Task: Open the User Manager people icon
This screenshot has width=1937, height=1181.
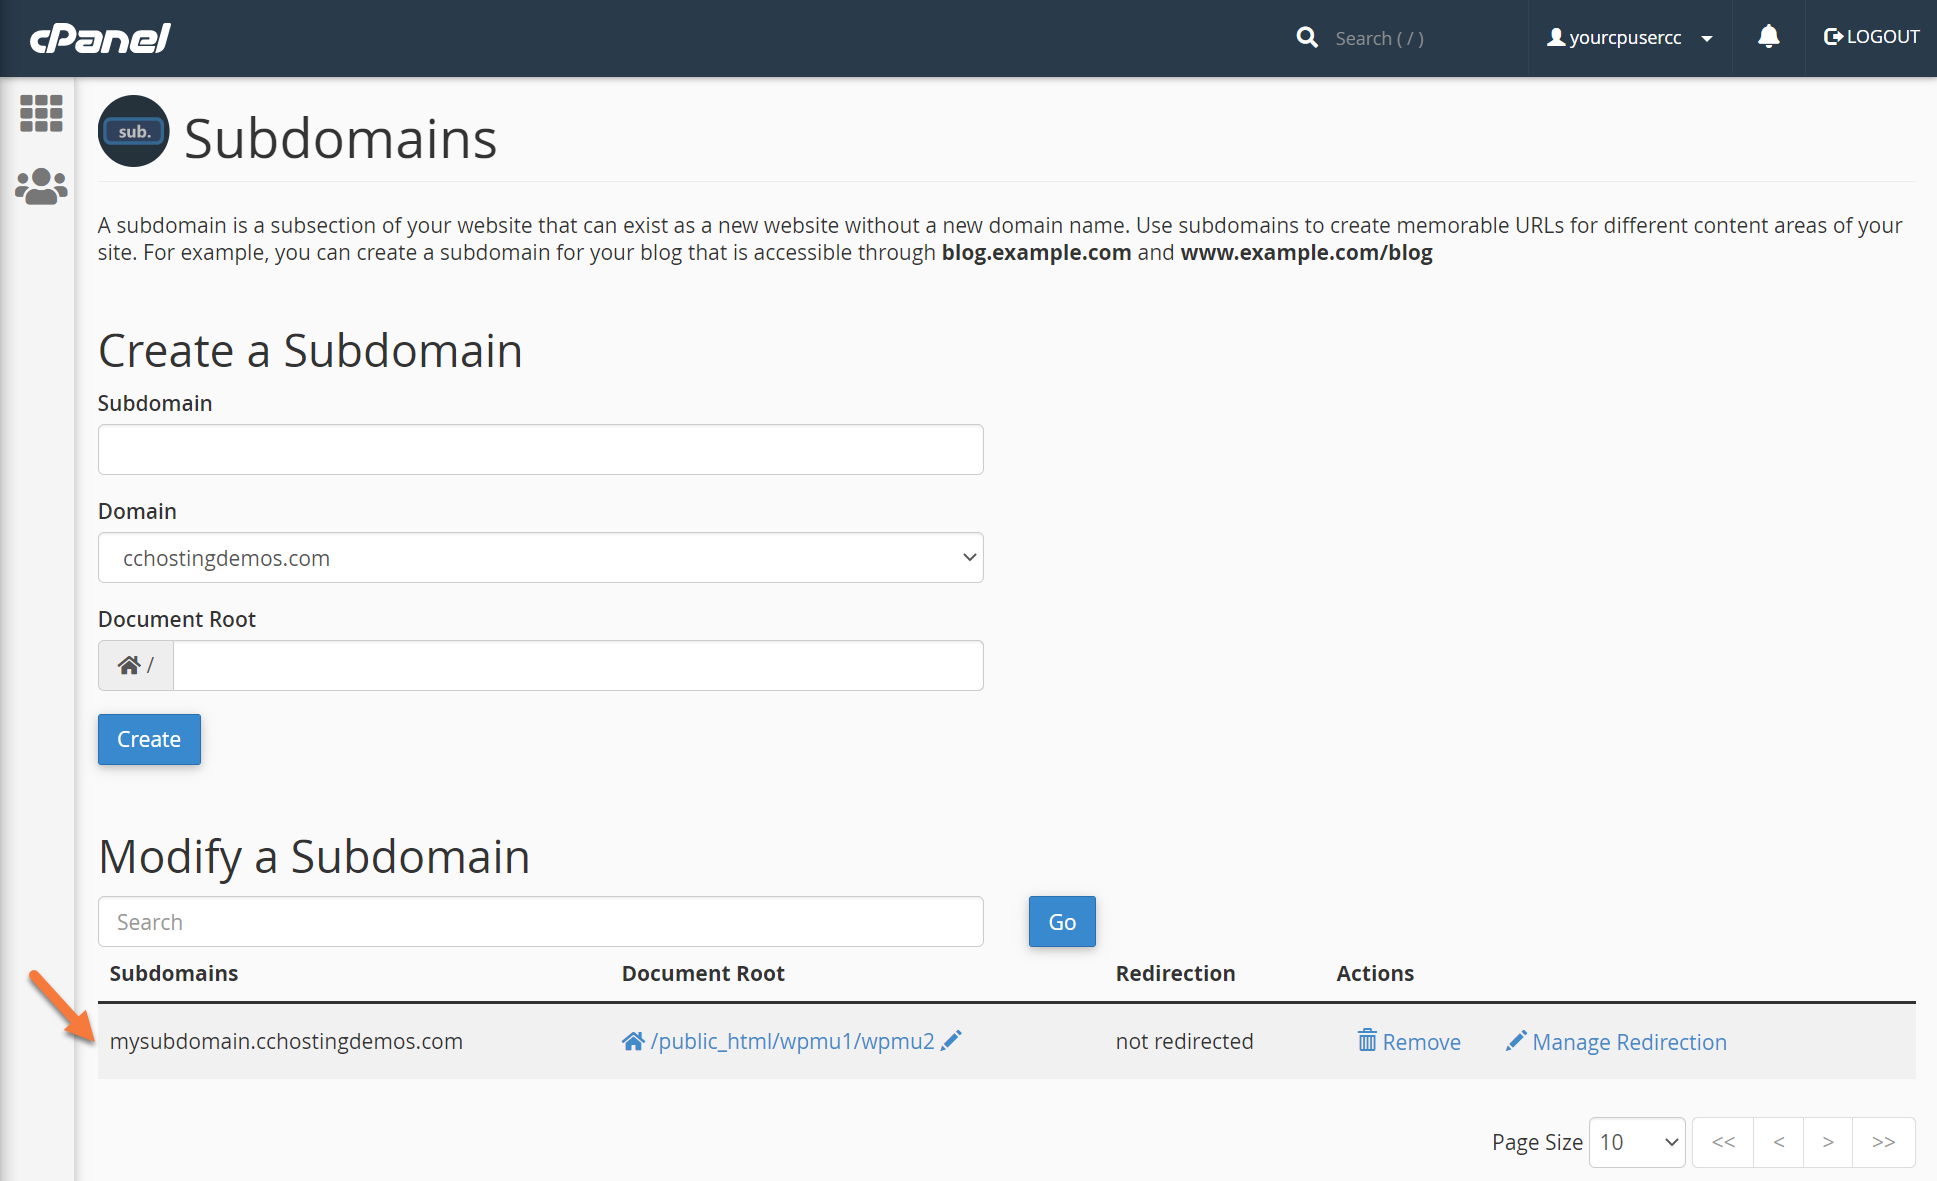Action: [41, 187]
